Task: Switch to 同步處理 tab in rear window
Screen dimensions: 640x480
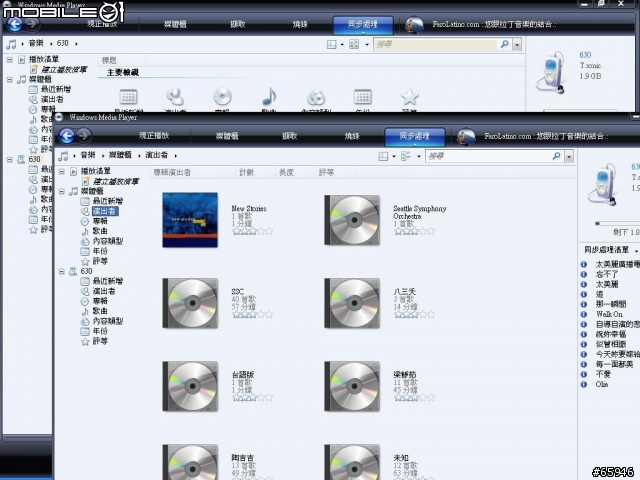Action: tap(363, 25)
